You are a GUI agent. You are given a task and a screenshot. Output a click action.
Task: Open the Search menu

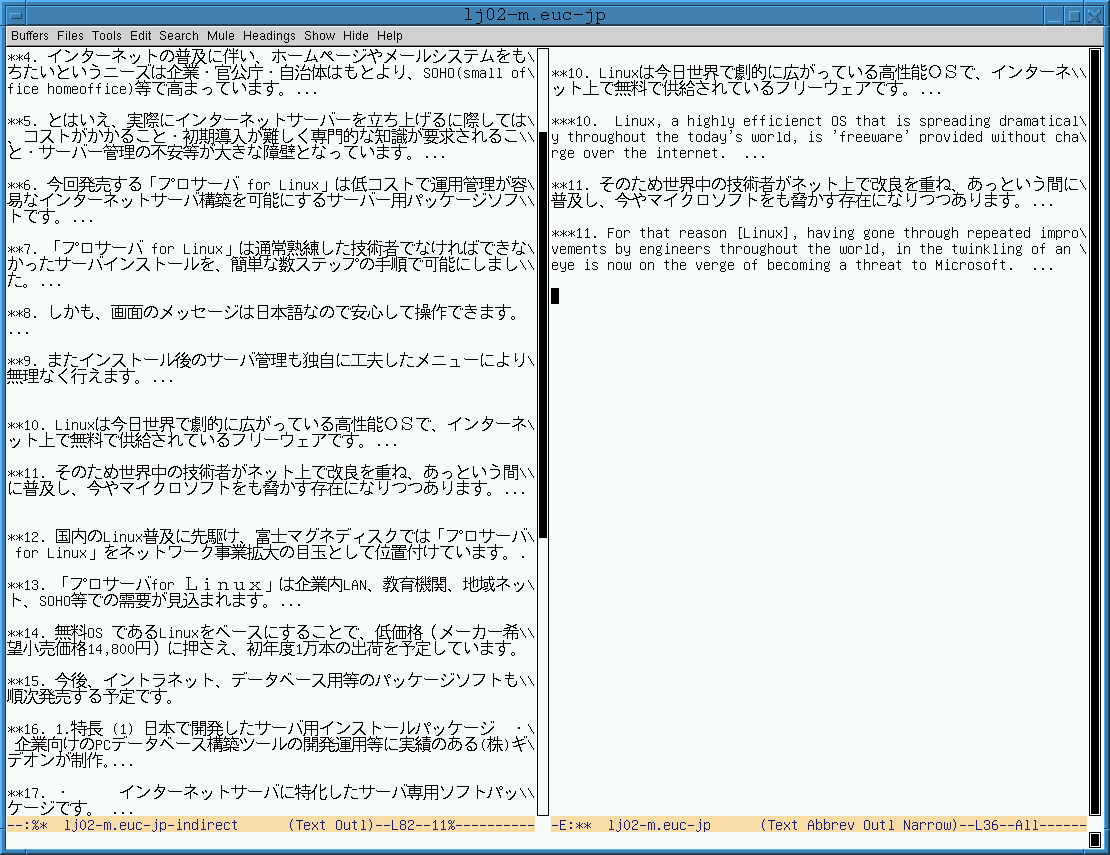click(179, 35)
